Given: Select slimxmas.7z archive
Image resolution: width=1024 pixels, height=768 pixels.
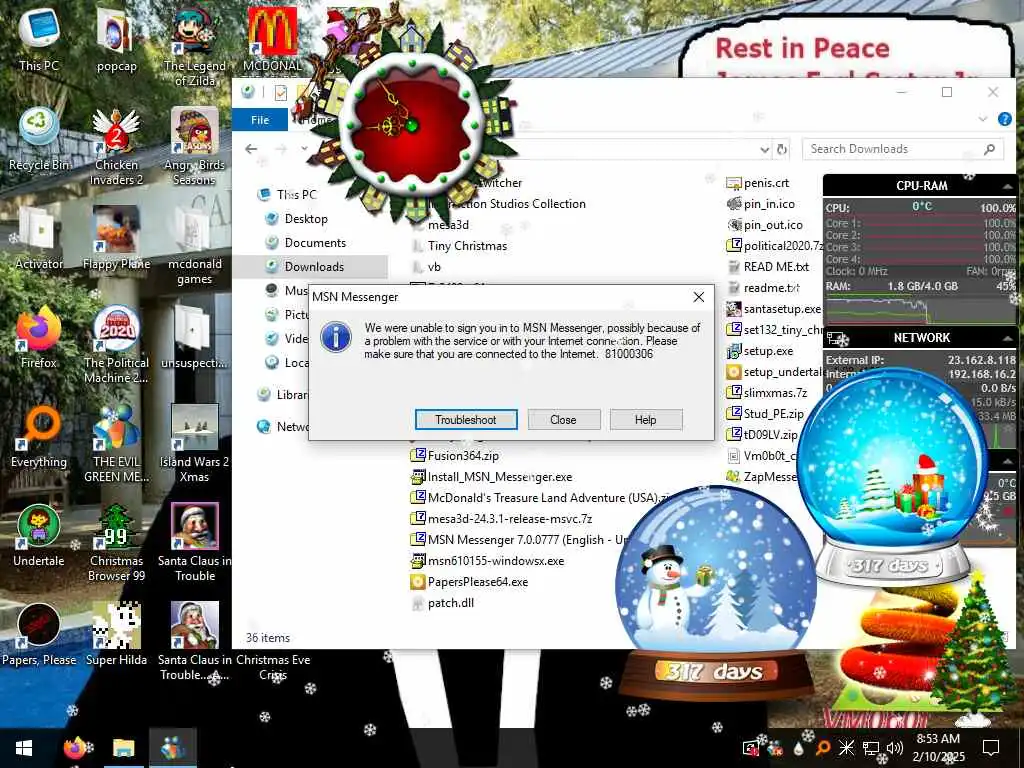Looking at the screenshot, I should [x=767, y=393].
